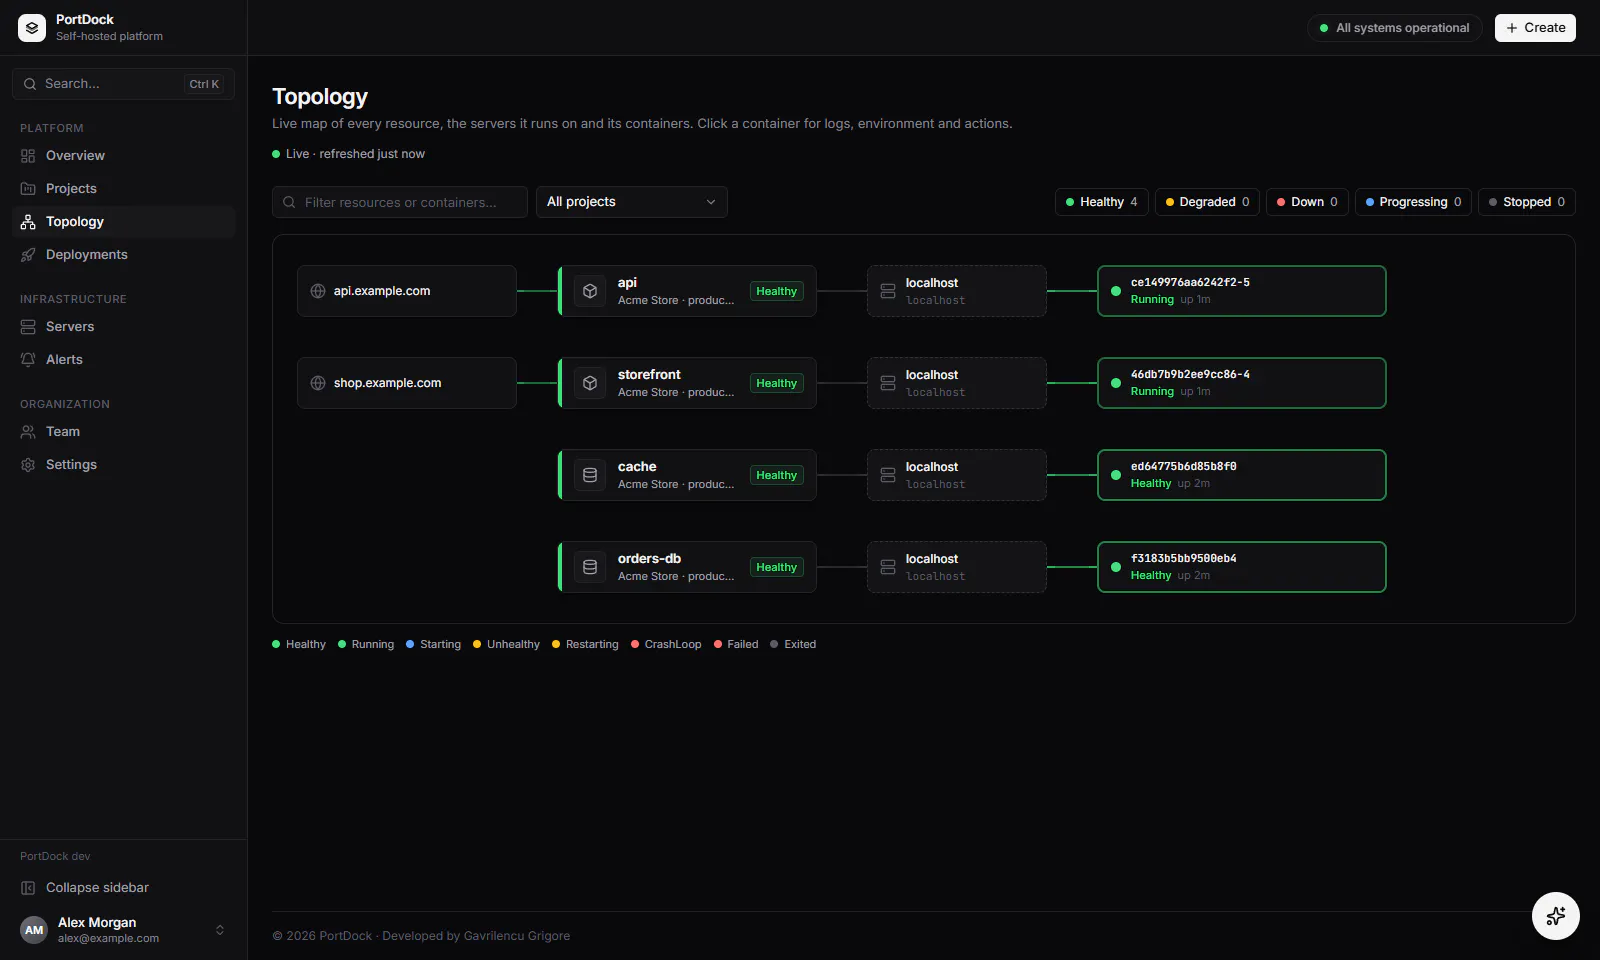This screenshot has height=960, width=1600.
Task: Toggle the Degraded status filter chip
Action: [x=1208, y=202]
